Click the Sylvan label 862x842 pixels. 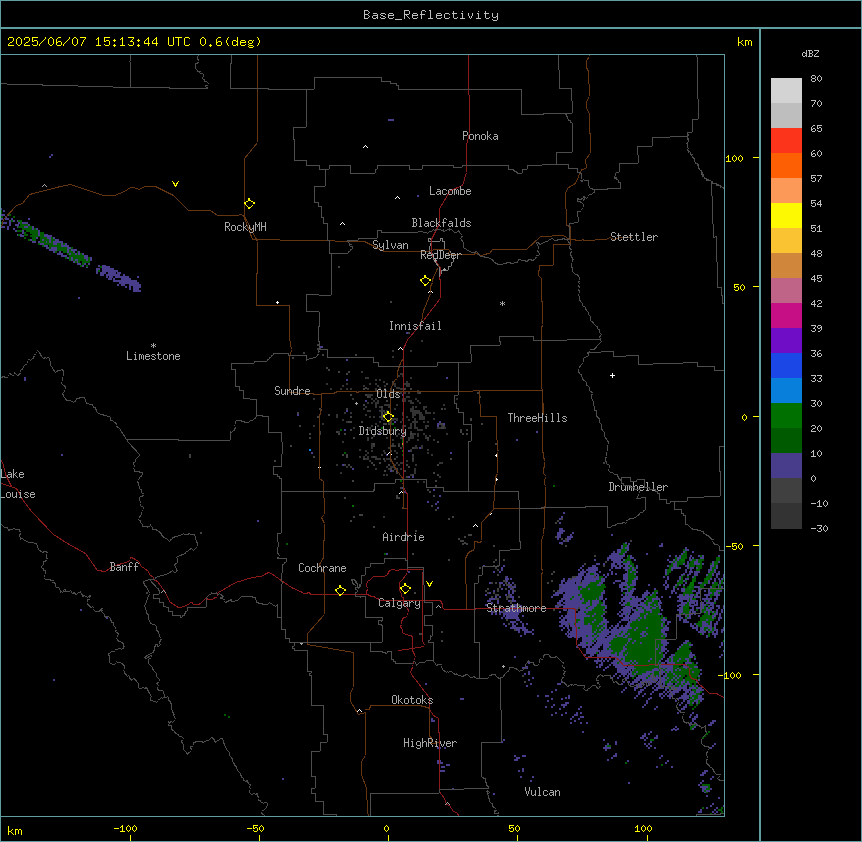[x=390, y=245]
